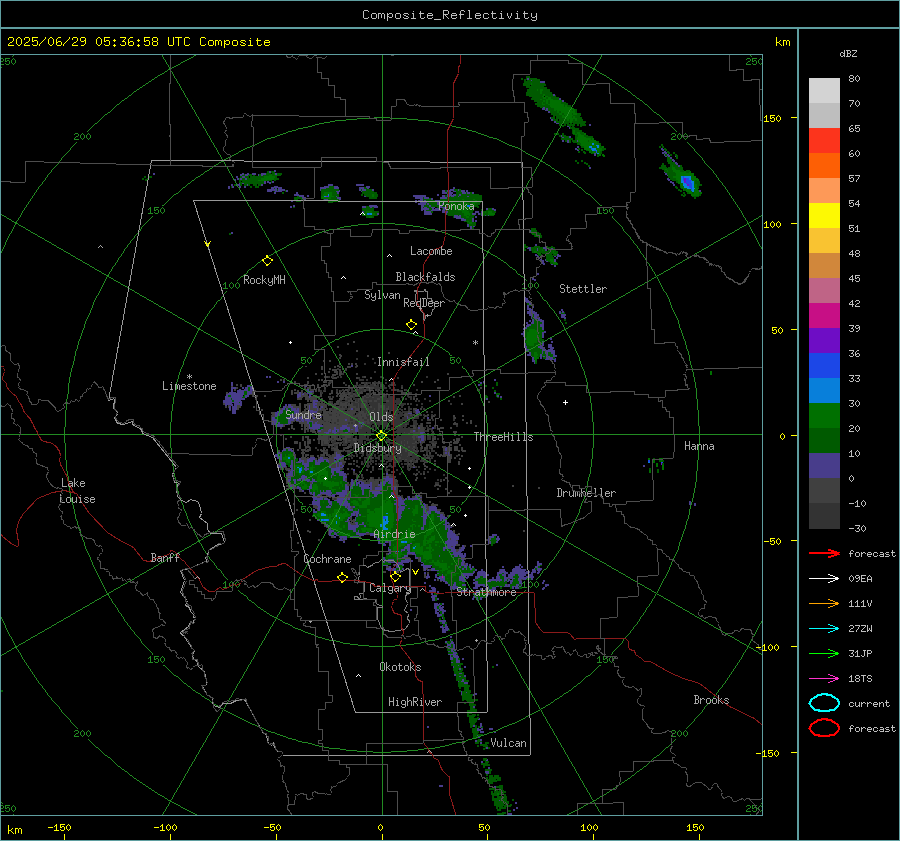Screen dimensions: 900x841
Task: Click the Blackfalds city label
Action: tap(425, 277)
